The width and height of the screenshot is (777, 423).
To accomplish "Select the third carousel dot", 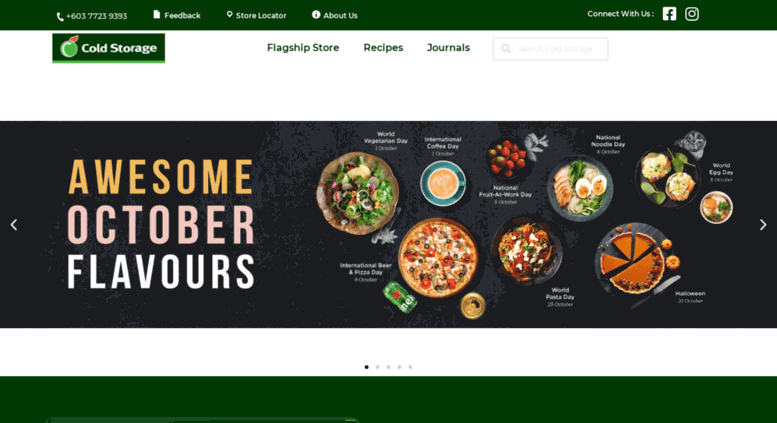I will point(388,367).
